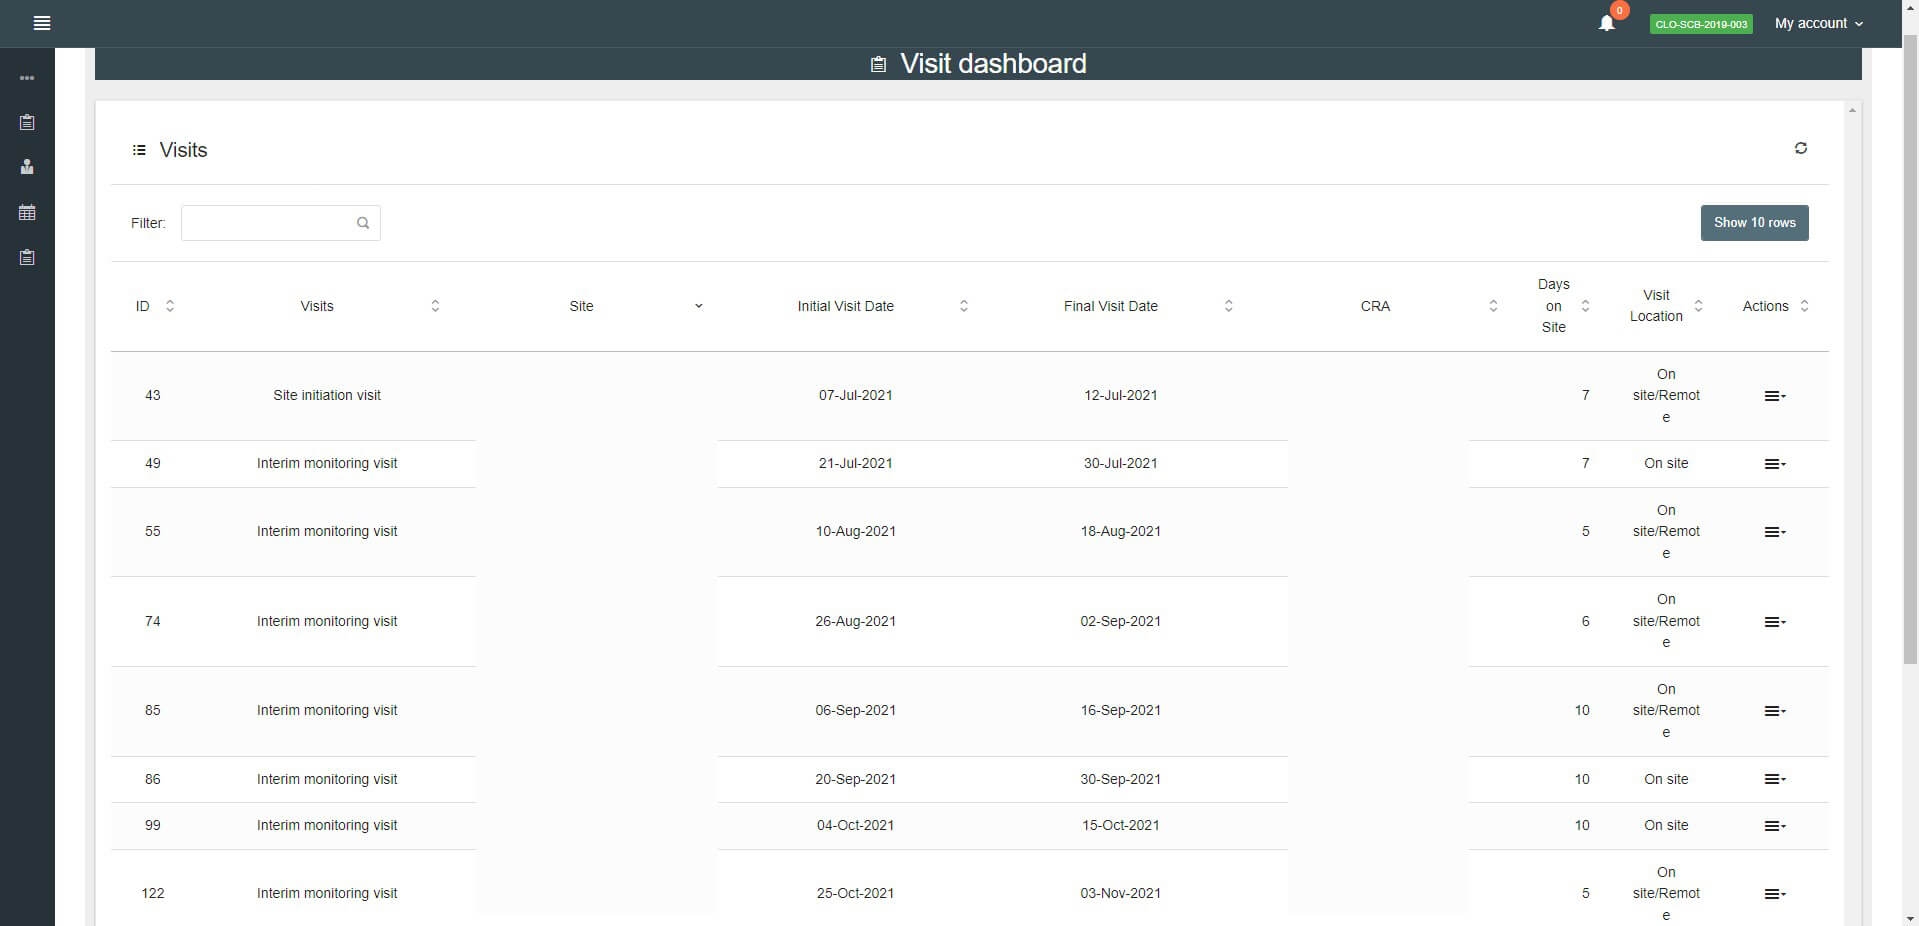Focus the Filter input field

pyautogui.click(x=280, y=223)
